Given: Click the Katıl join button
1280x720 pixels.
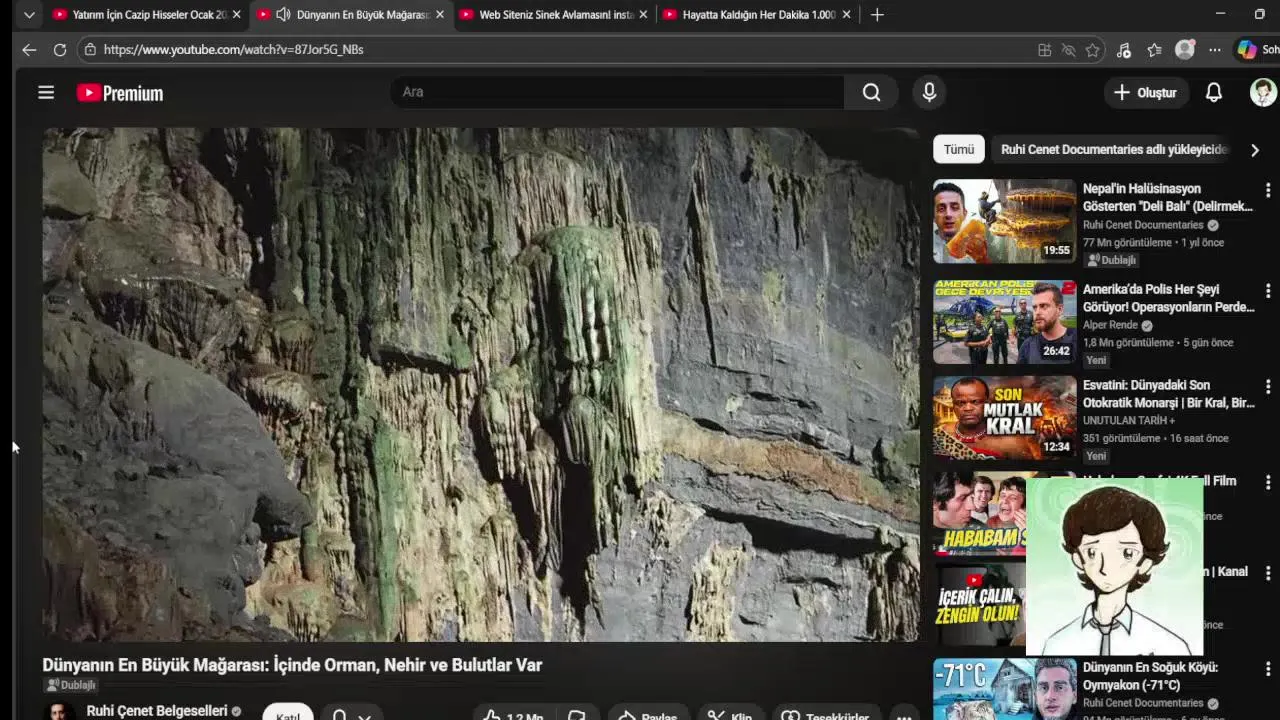Looking at the screenshot, I should pos(288,714).
